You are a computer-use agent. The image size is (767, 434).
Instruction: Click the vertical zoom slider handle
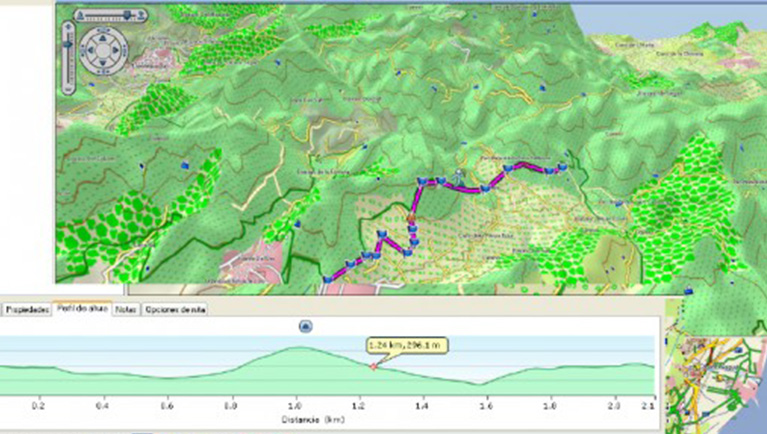tap(68, 44)
